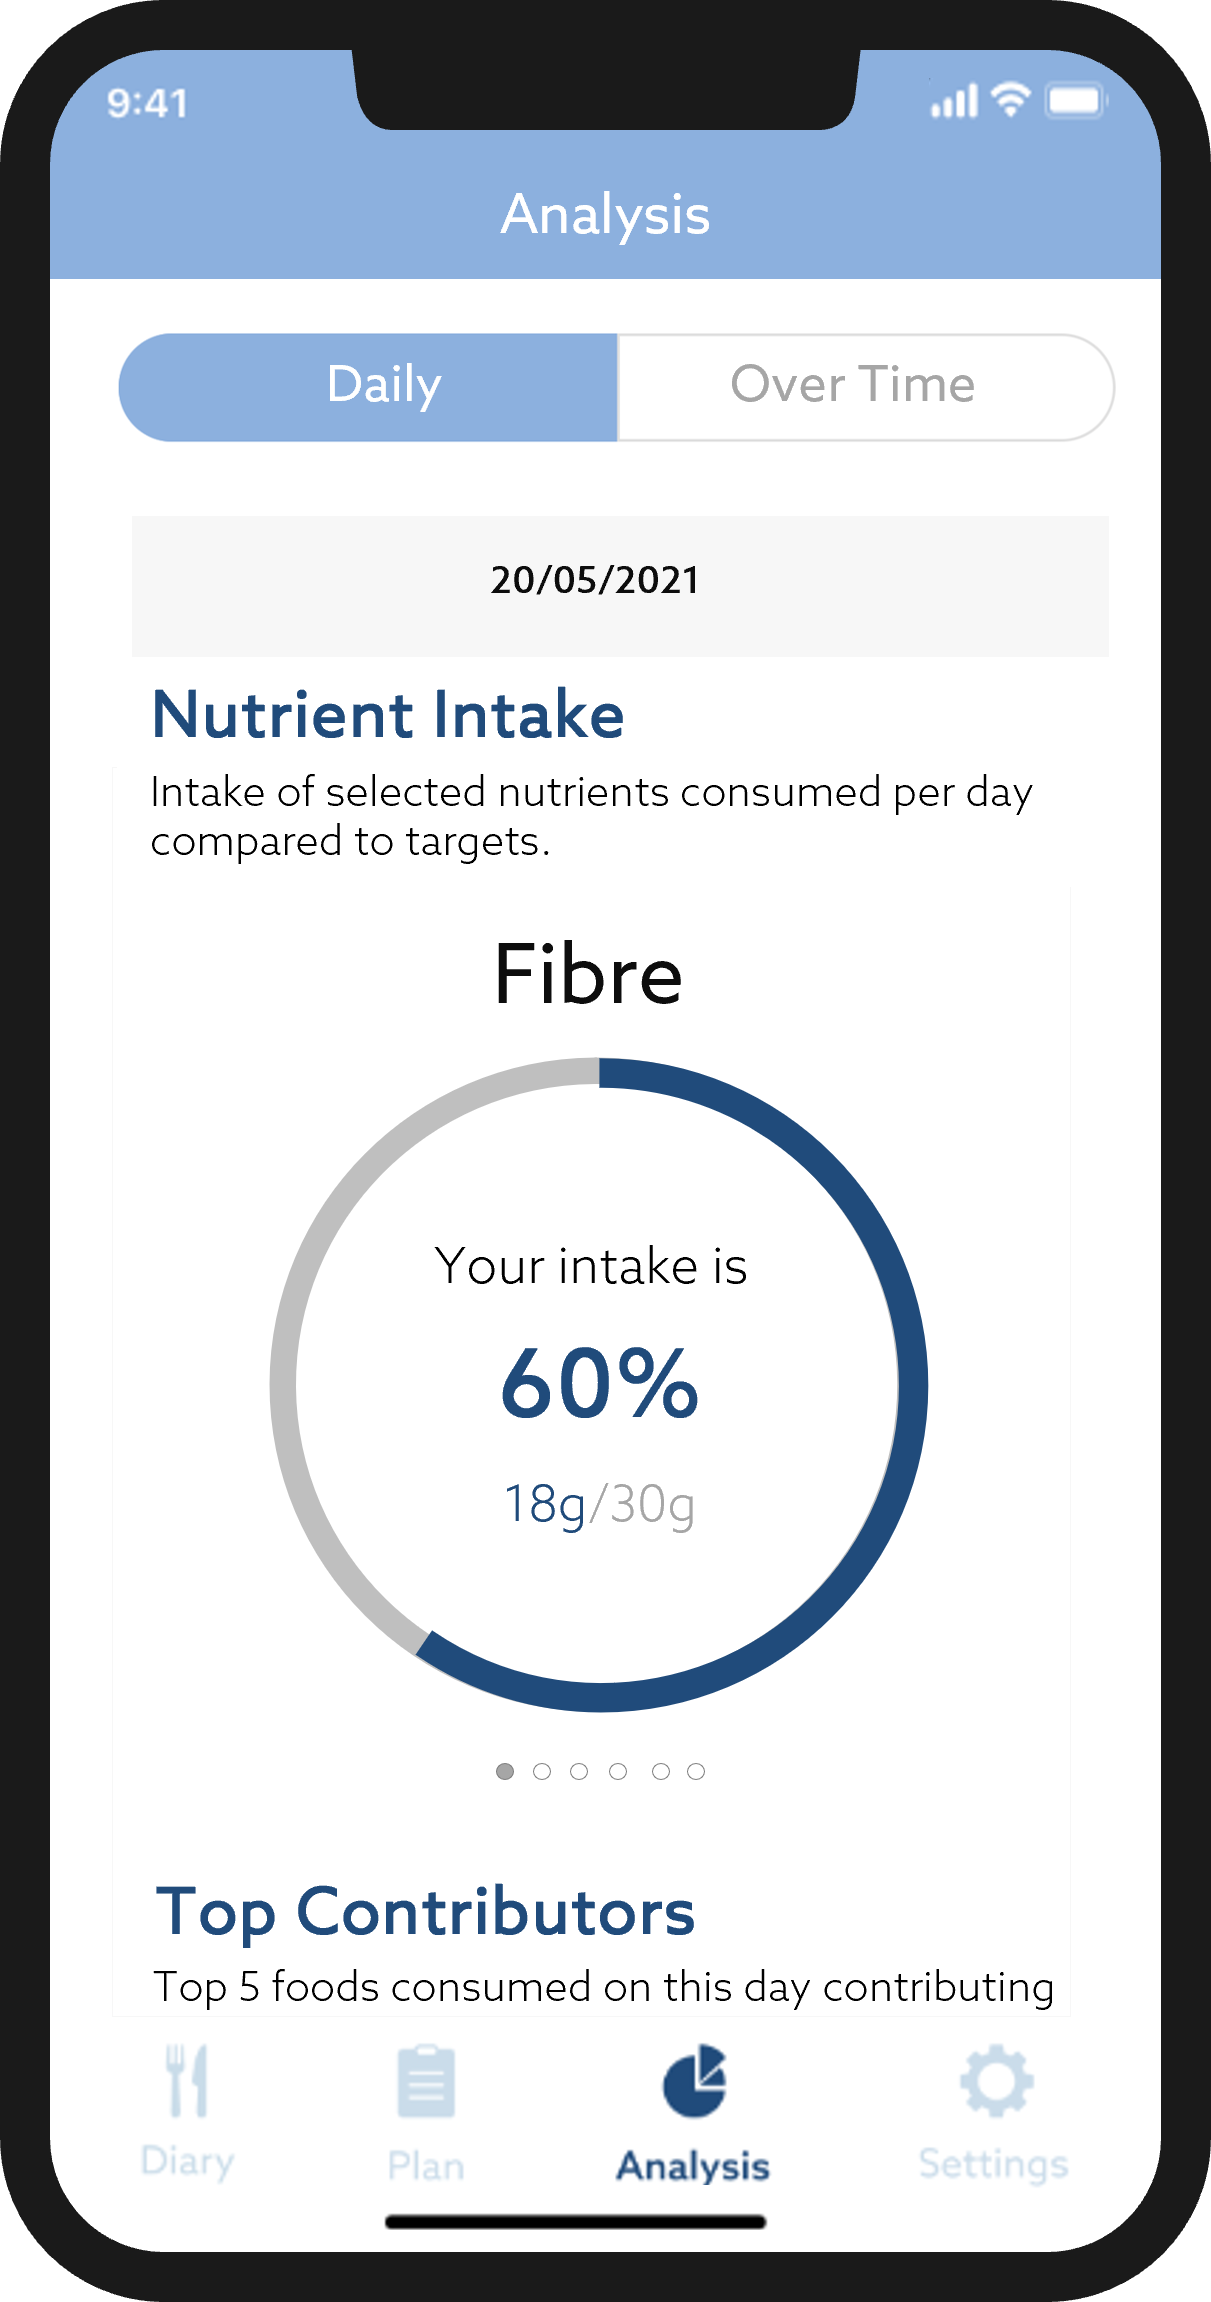
Task: Select the last nutrient page dot
Action: point(696,1772)
